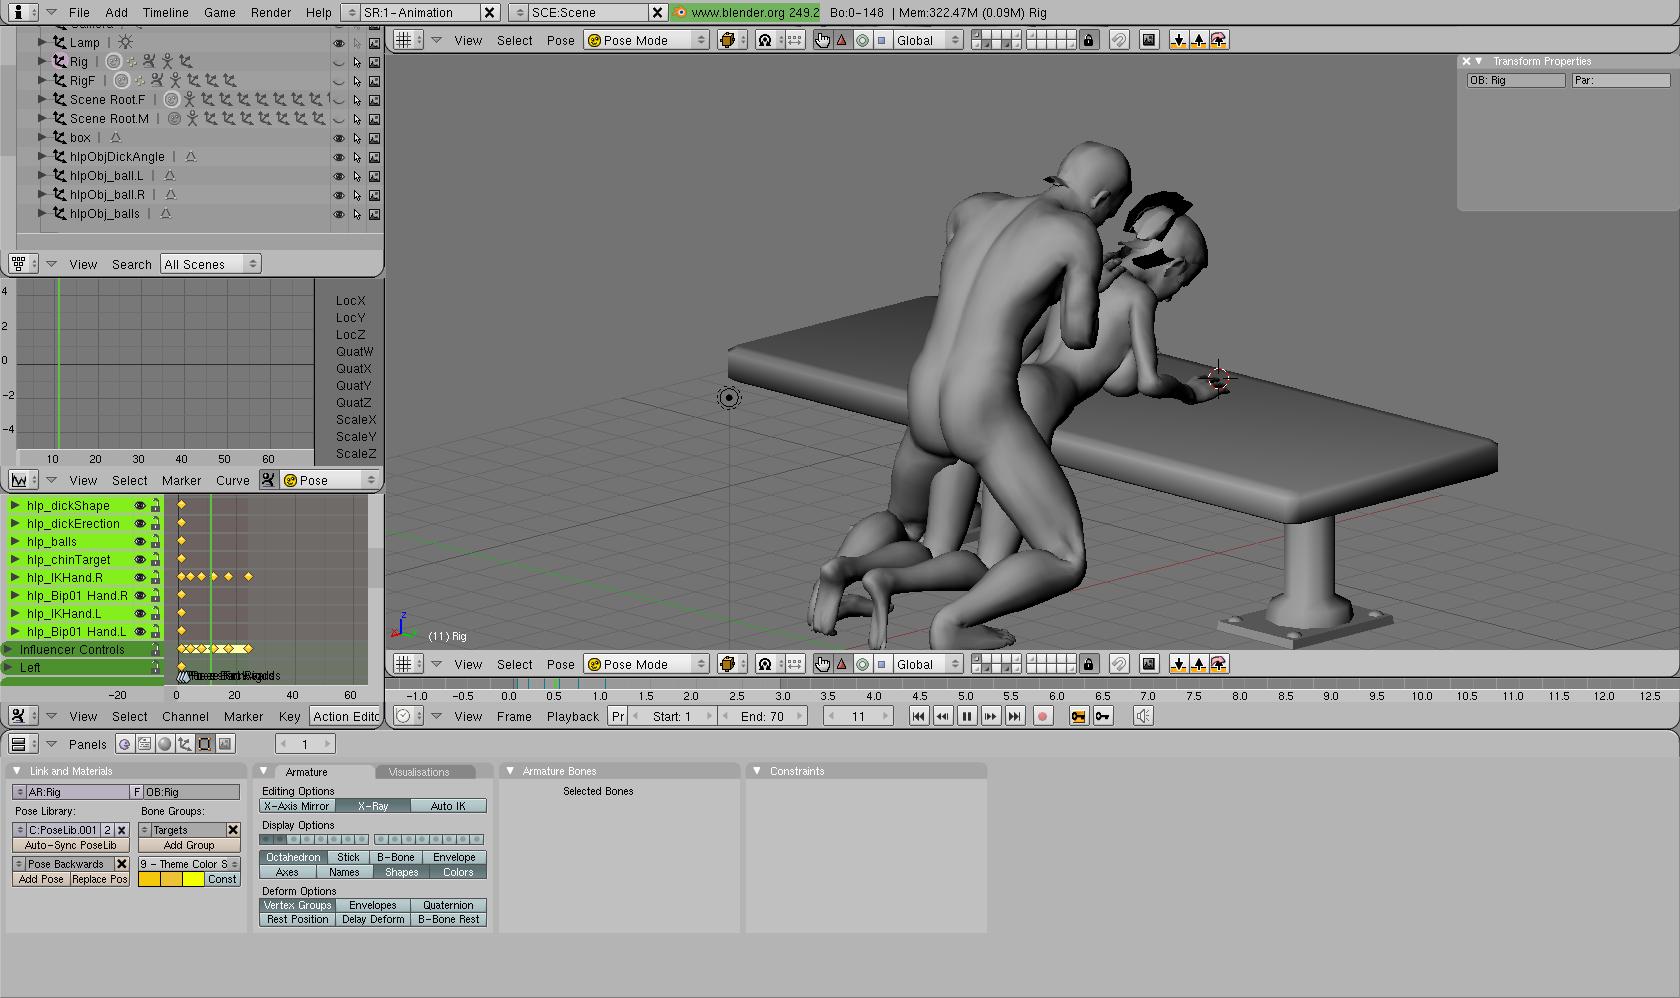Jump to the start frame in timeline
The image size is (1680, 998).
[918, 716]
